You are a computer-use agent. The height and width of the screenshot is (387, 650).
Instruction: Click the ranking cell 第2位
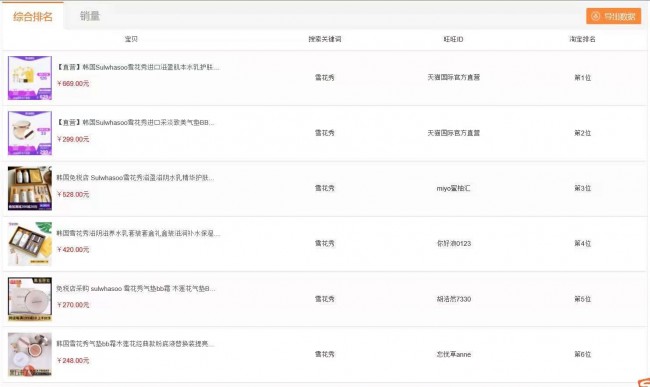pos(582,133)
